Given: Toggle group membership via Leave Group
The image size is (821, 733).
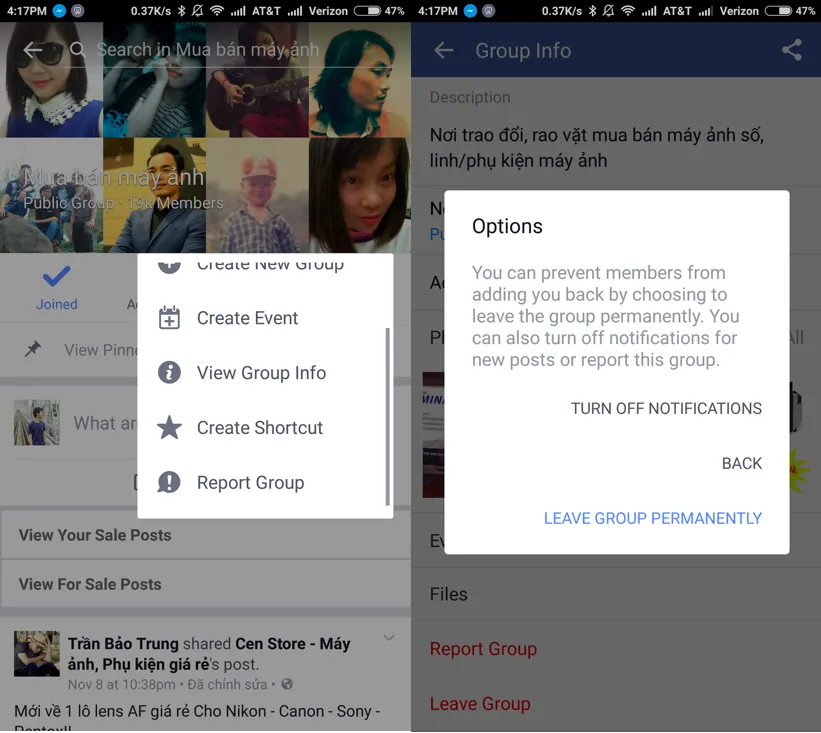Looking at the screenshot, I should [x=479, y=704].
